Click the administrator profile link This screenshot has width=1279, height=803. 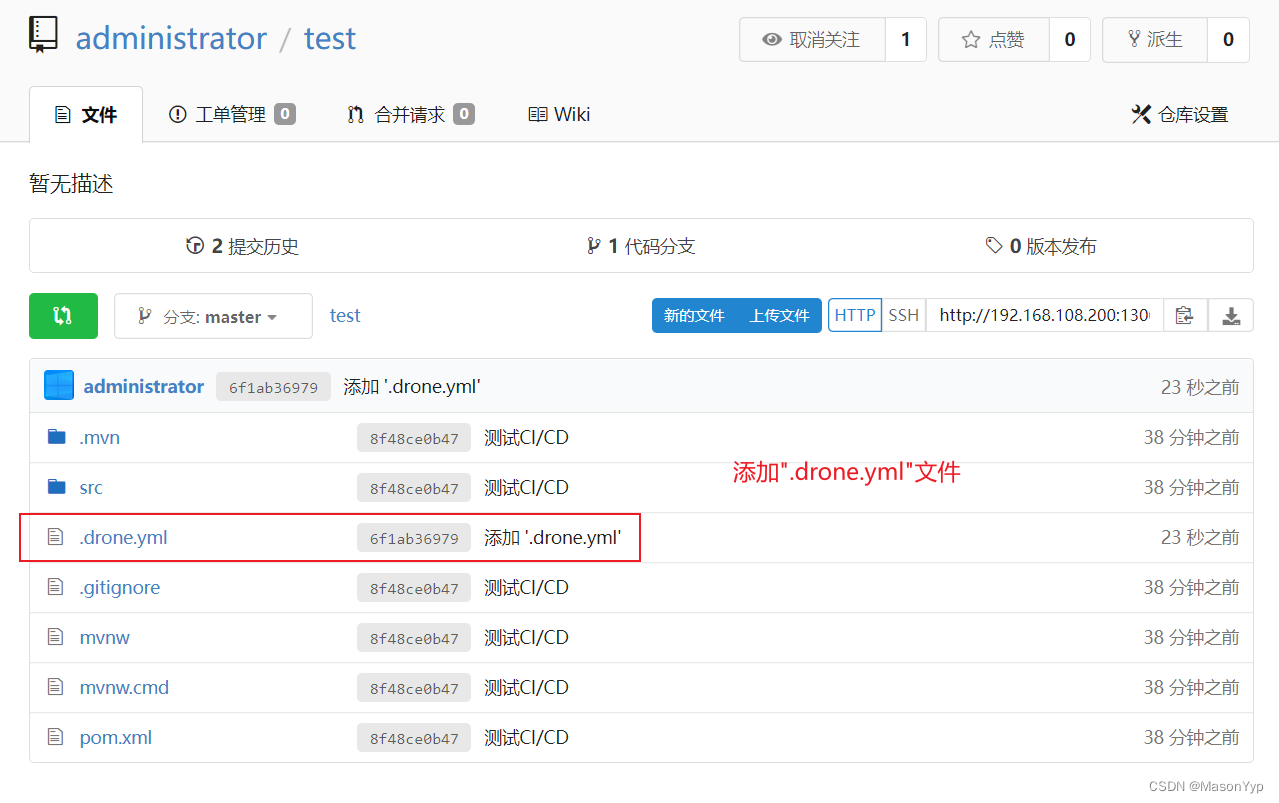click(171, 37)
